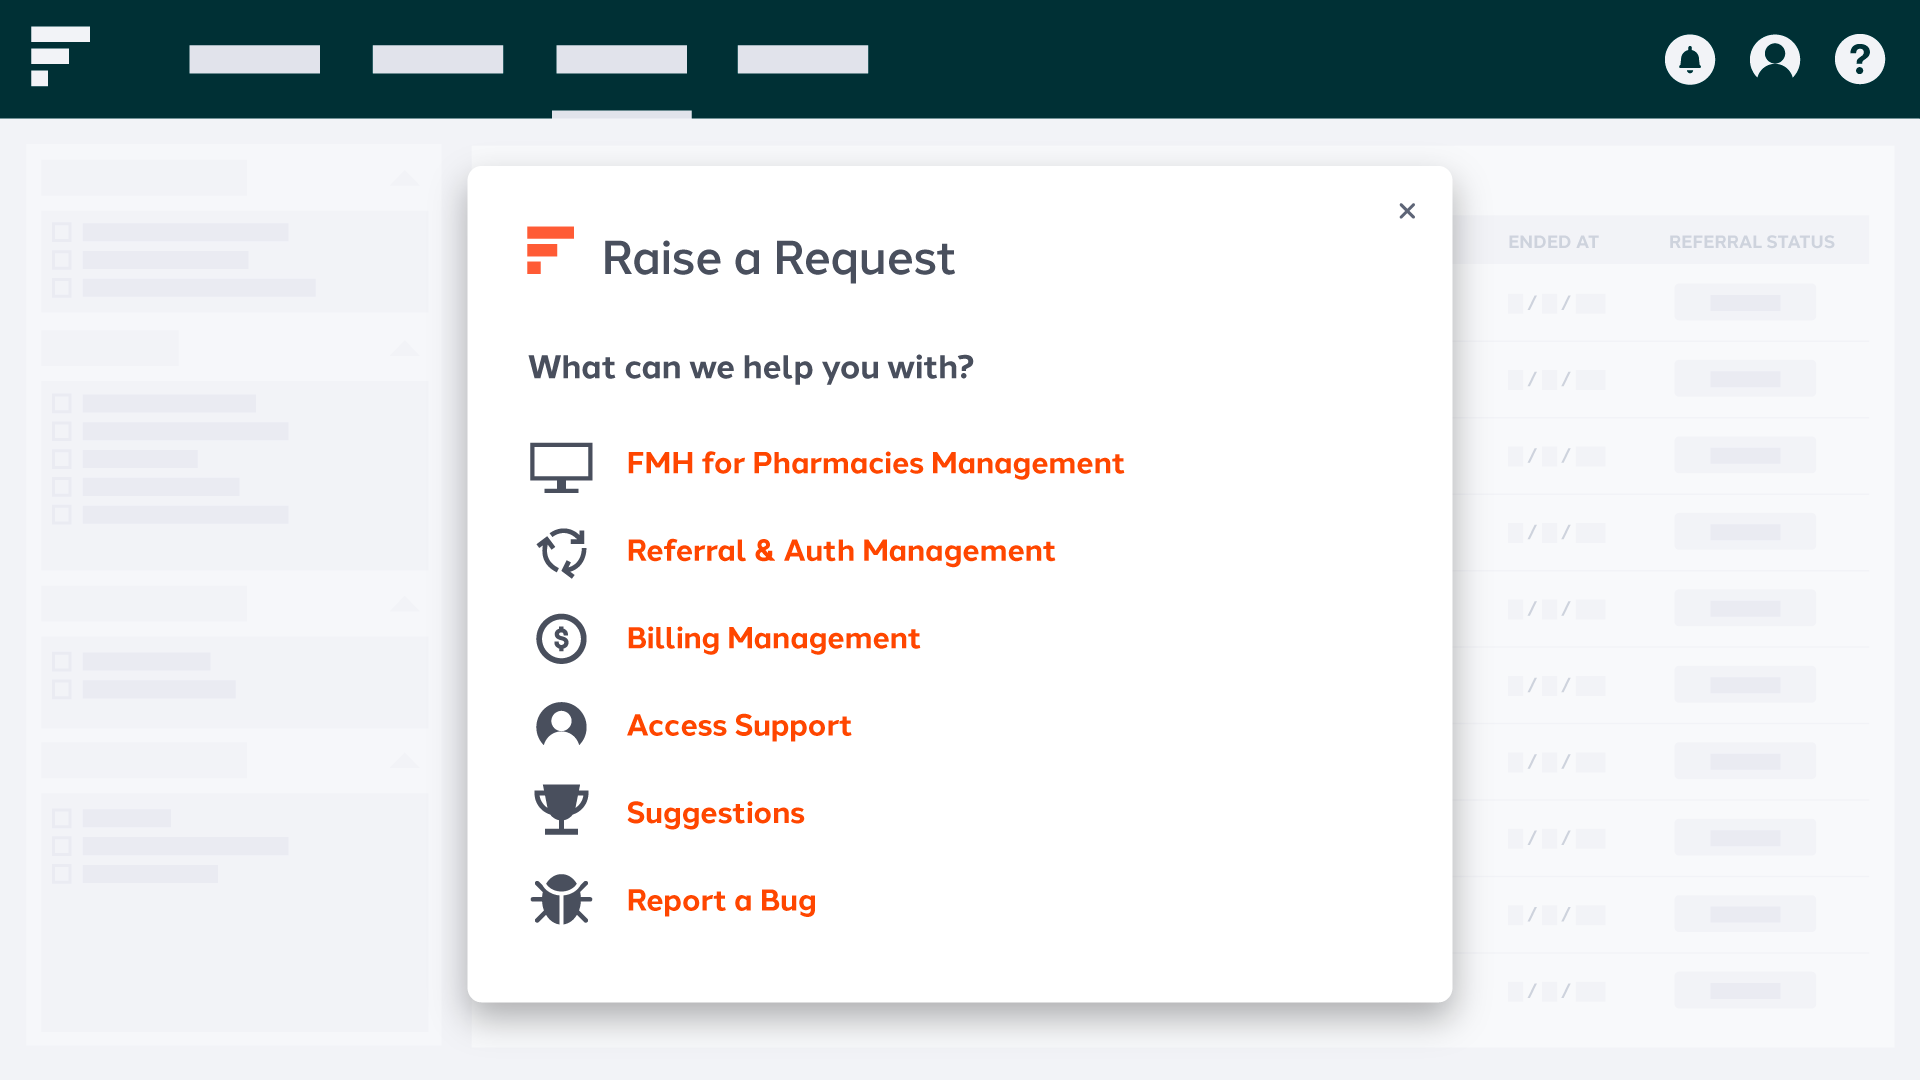Click the app logo in the top navigation

tap(60, 57)
